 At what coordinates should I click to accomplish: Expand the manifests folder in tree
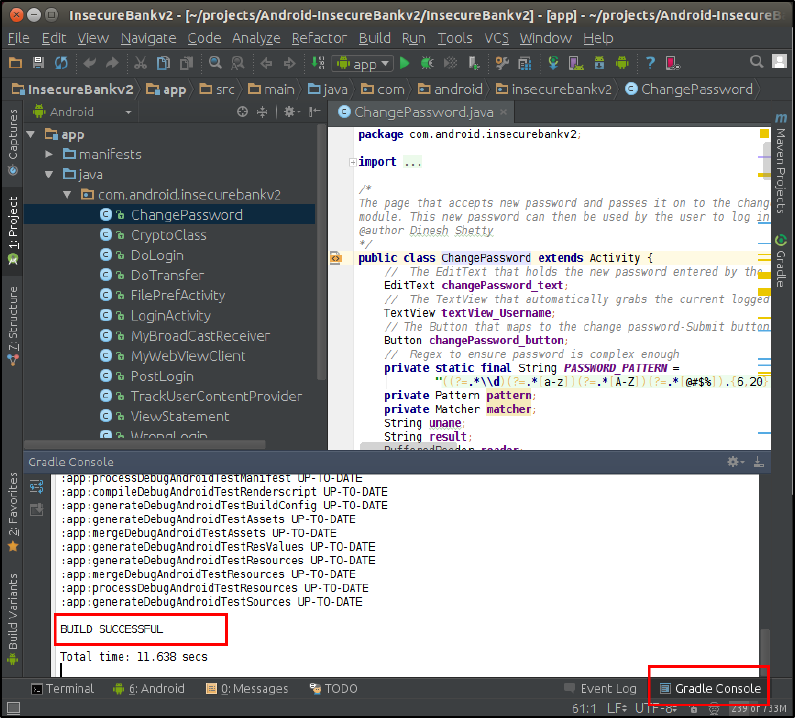[x=49, y=154]
